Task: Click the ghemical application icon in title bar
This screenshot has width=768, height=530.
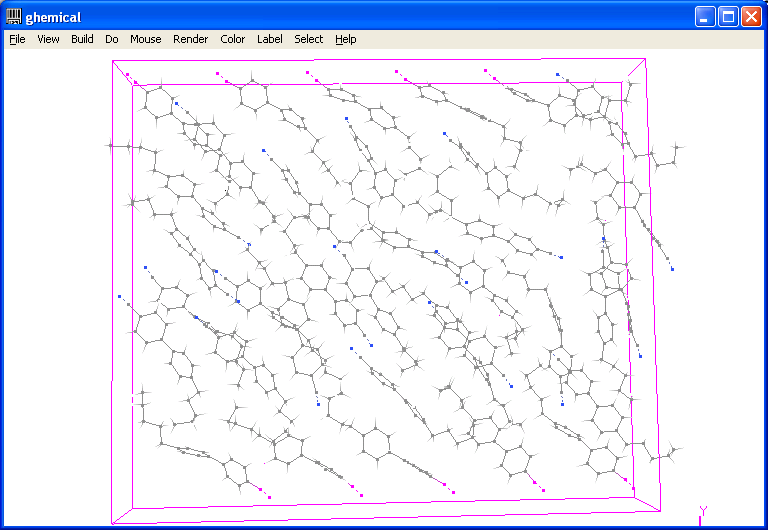Action: [14, 17]
